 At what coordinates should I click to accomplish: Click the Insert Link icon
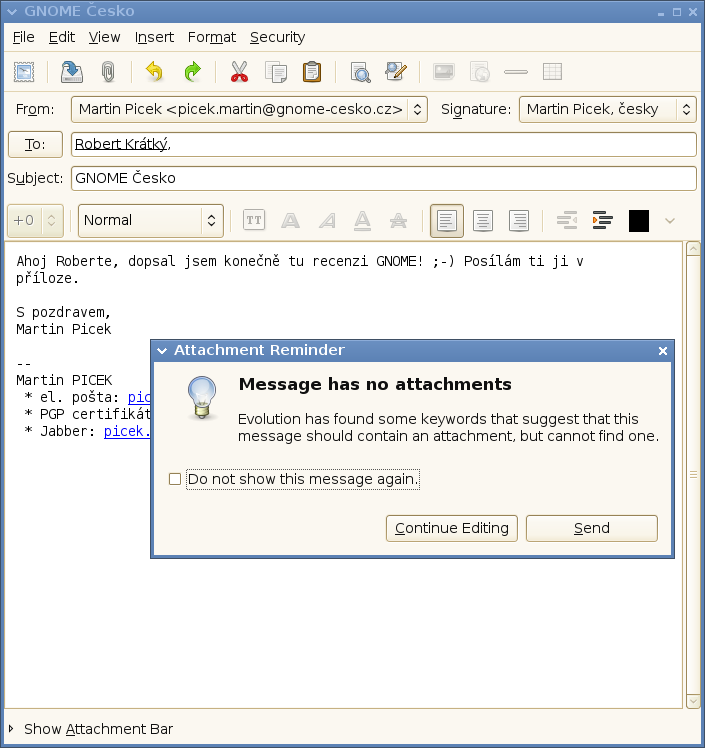tap(480, 72)
